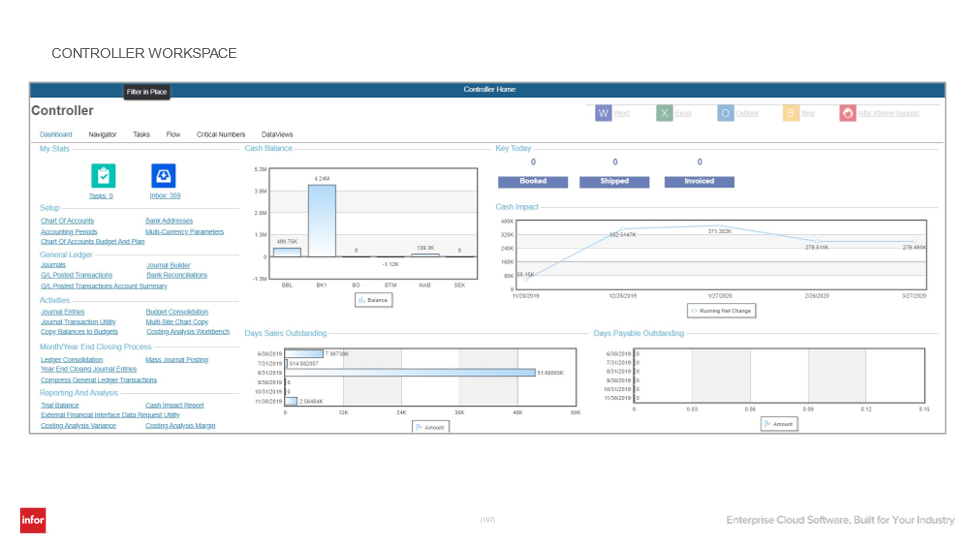Open G/L Posted Transactions Account Summary
Screen dimensions: 975x548
[104, 286]
